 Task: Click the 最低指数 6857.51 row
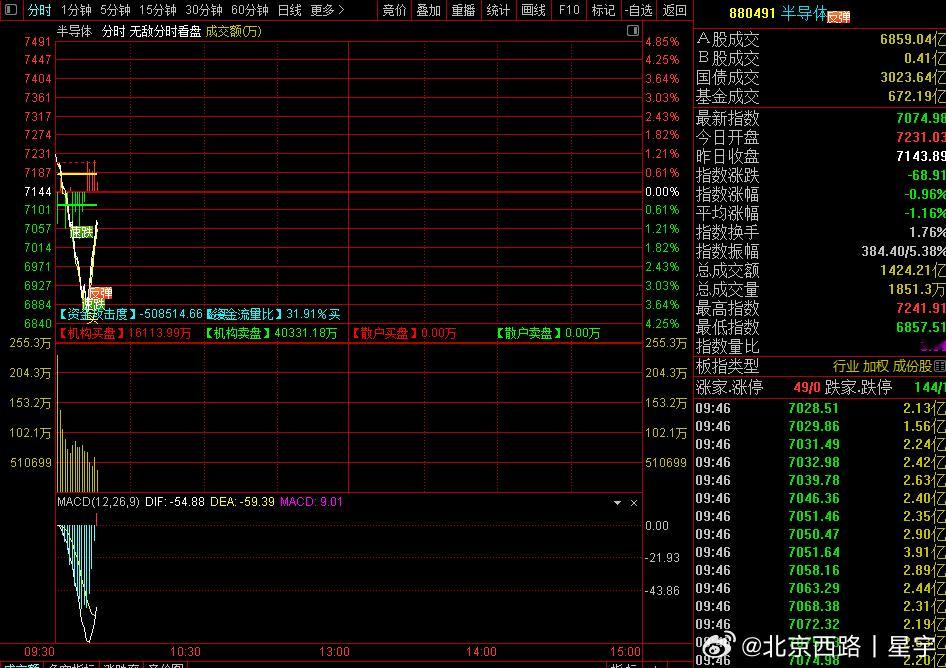(x=820, y=328)
